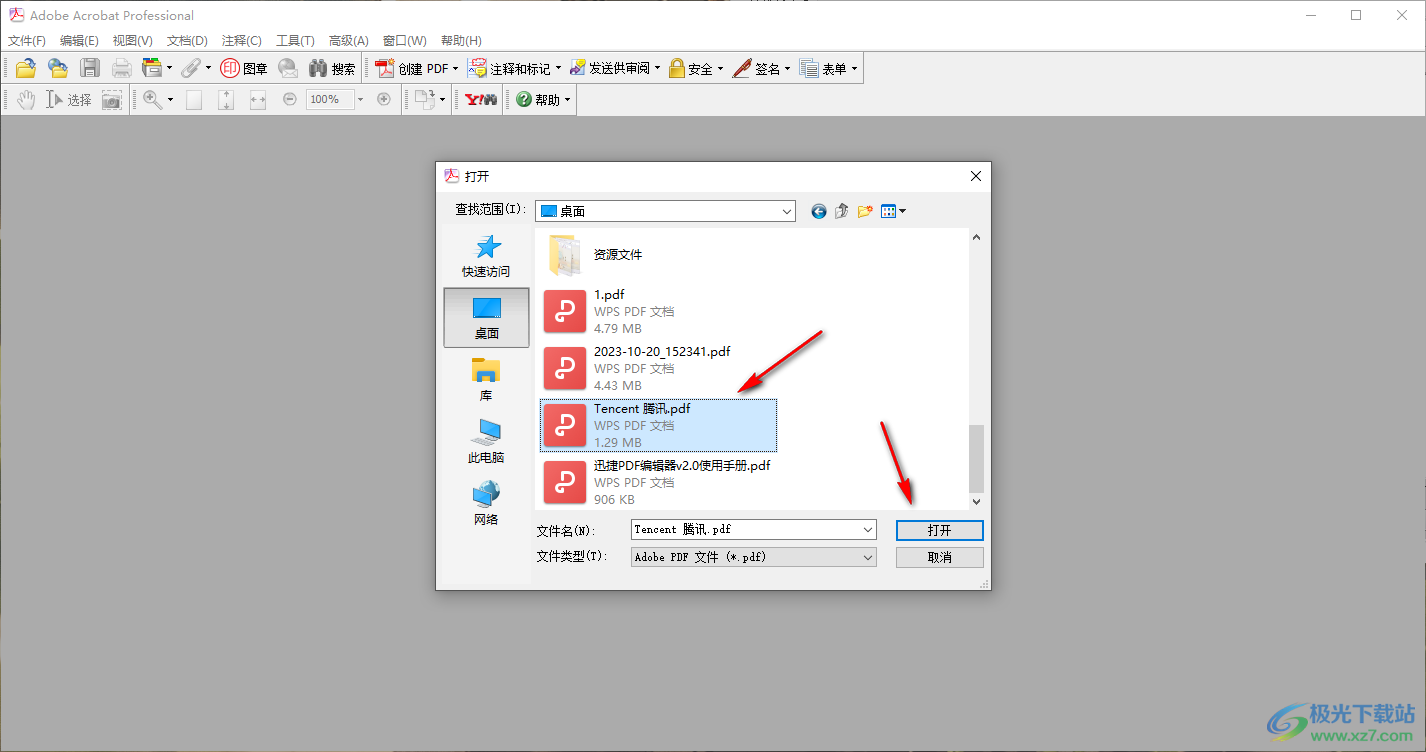Viewport: 1426px width, 752px height.
Task: Create a new folder in the dialog
Action: tap(865, 211)
